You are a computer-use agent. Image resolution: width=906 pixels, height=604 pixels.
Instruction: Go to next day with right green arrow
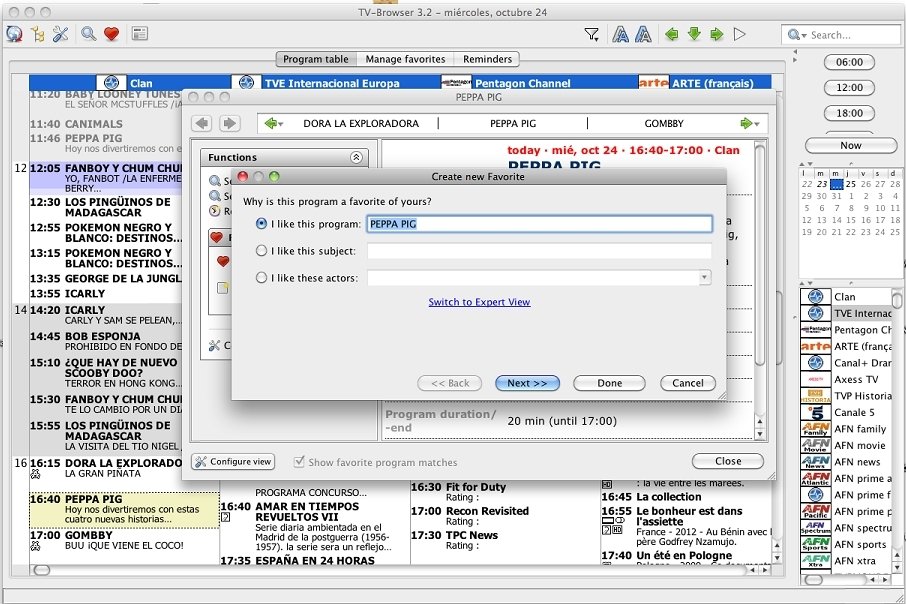(x=716, y=35)
